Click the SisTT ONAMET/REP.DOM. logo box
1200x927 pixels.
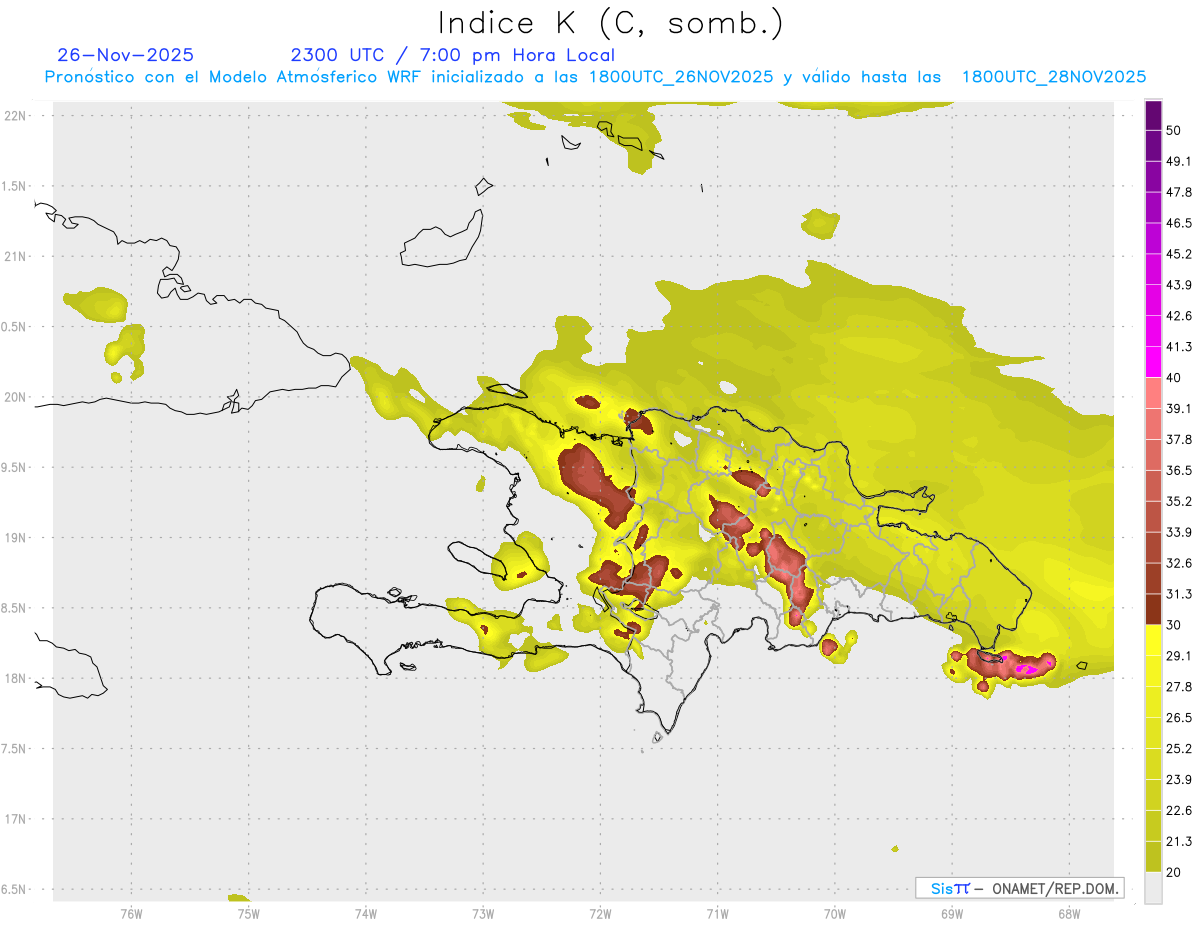point(1019,888)
